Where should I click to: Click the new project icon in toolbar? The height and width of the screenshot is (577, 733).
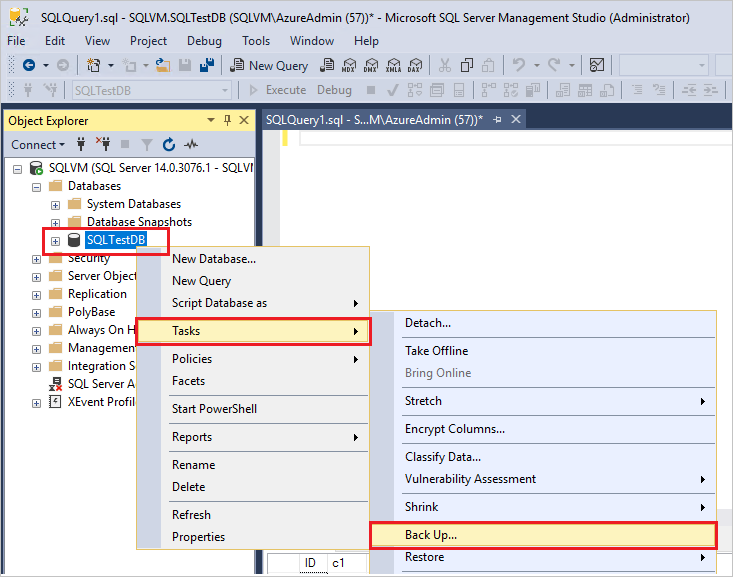click(93, 65)
